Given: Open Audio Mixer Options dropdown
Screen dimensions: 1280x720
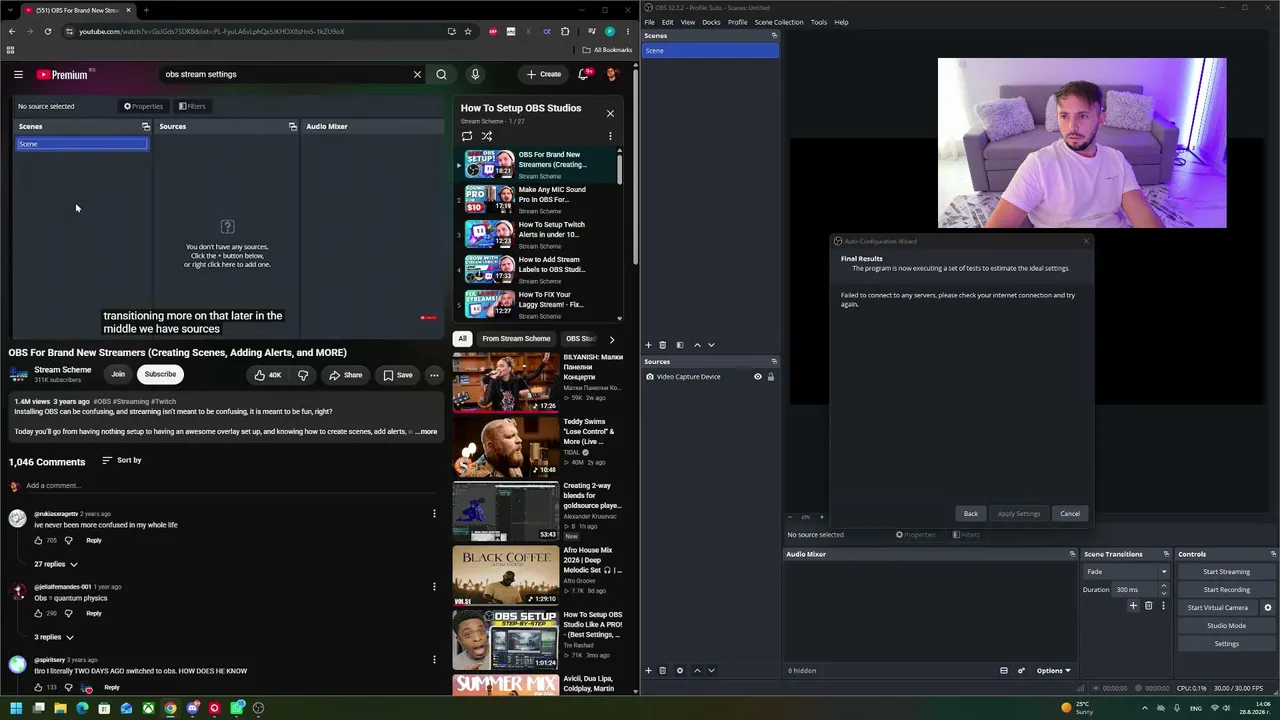Looking at the screenshot, I should pos(1053,670).
